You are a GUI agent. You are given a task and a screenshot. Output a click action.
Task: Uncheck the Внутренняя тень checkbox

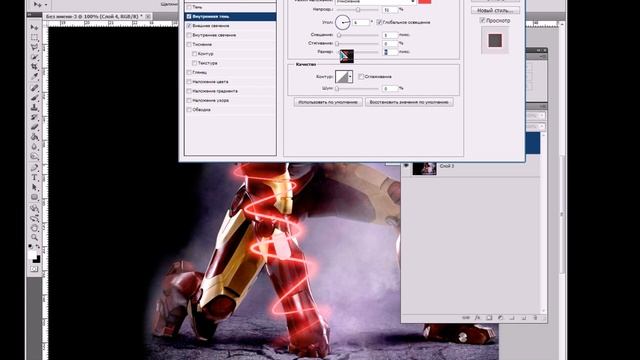(189, 16)
